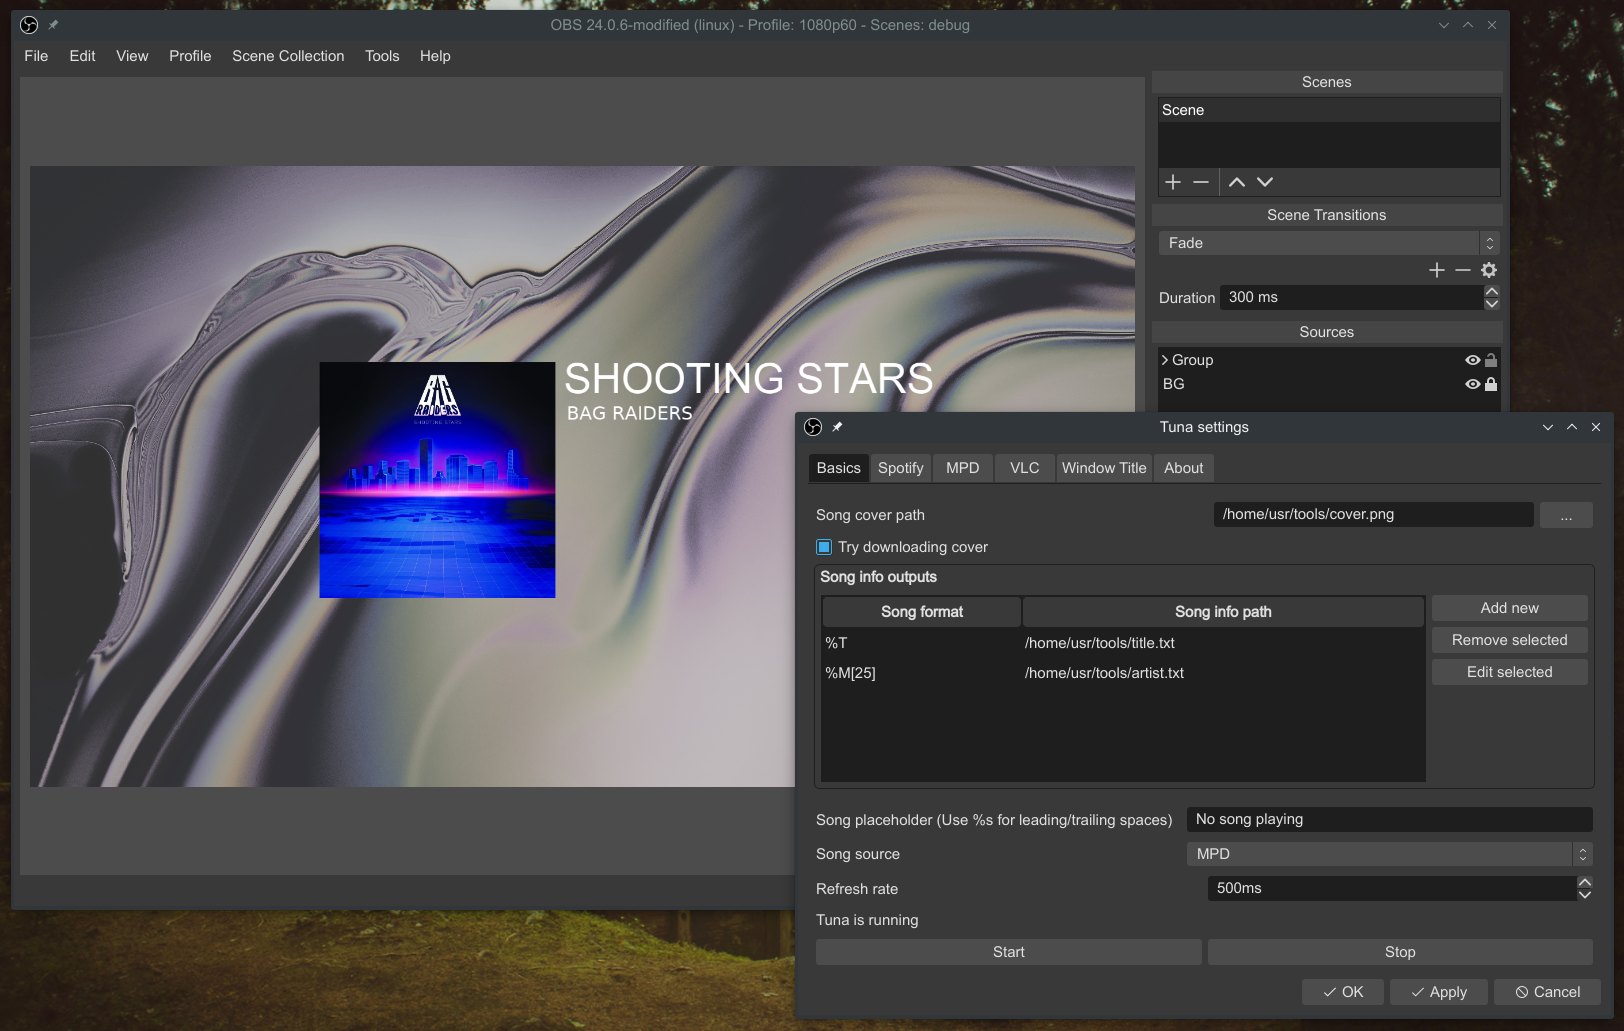1624x1031 pixels.
Task: Remove the scene transition minus icon
Action: click(1463, 270)
